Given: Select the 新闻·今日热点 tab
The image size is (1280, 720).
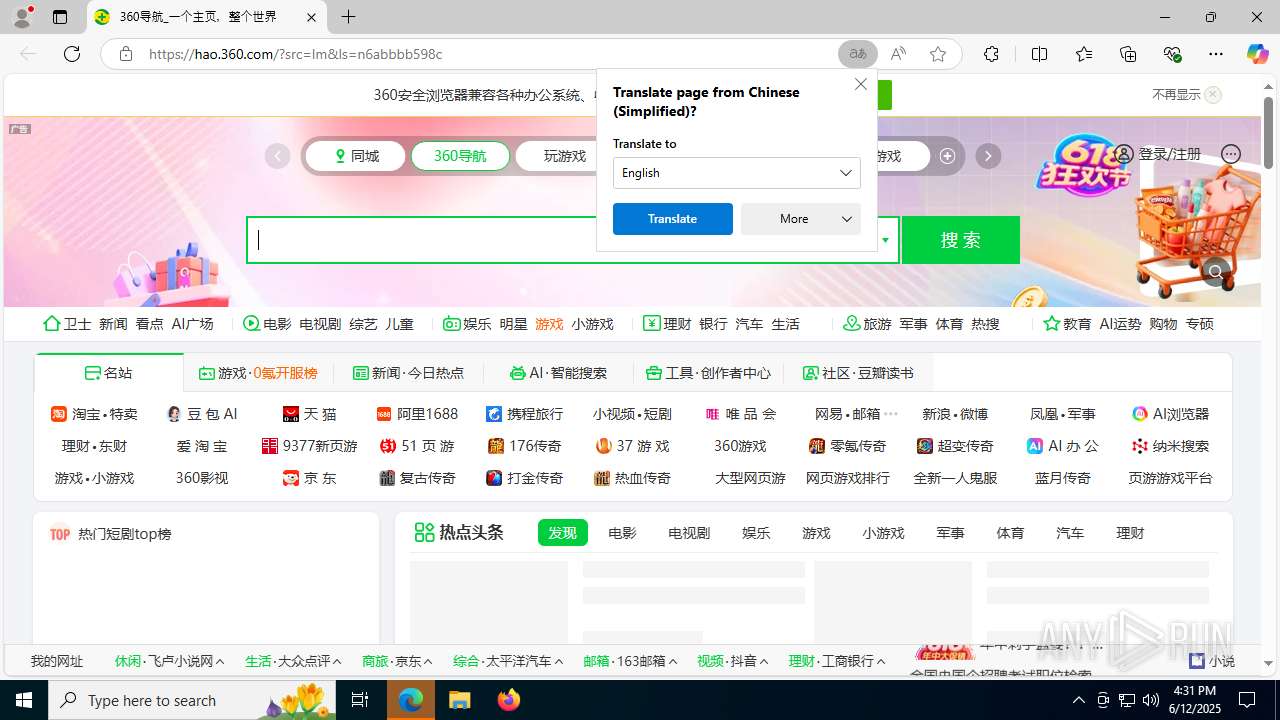Looking at the screenshot, I should tap(408, 373).
